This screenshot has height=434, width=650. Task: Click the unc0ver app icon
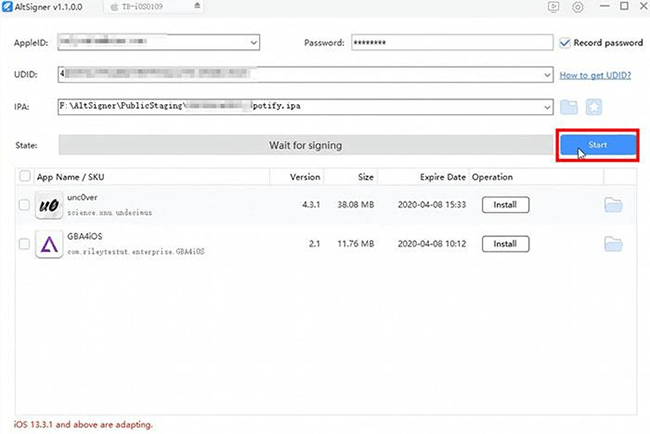(49, 205)
